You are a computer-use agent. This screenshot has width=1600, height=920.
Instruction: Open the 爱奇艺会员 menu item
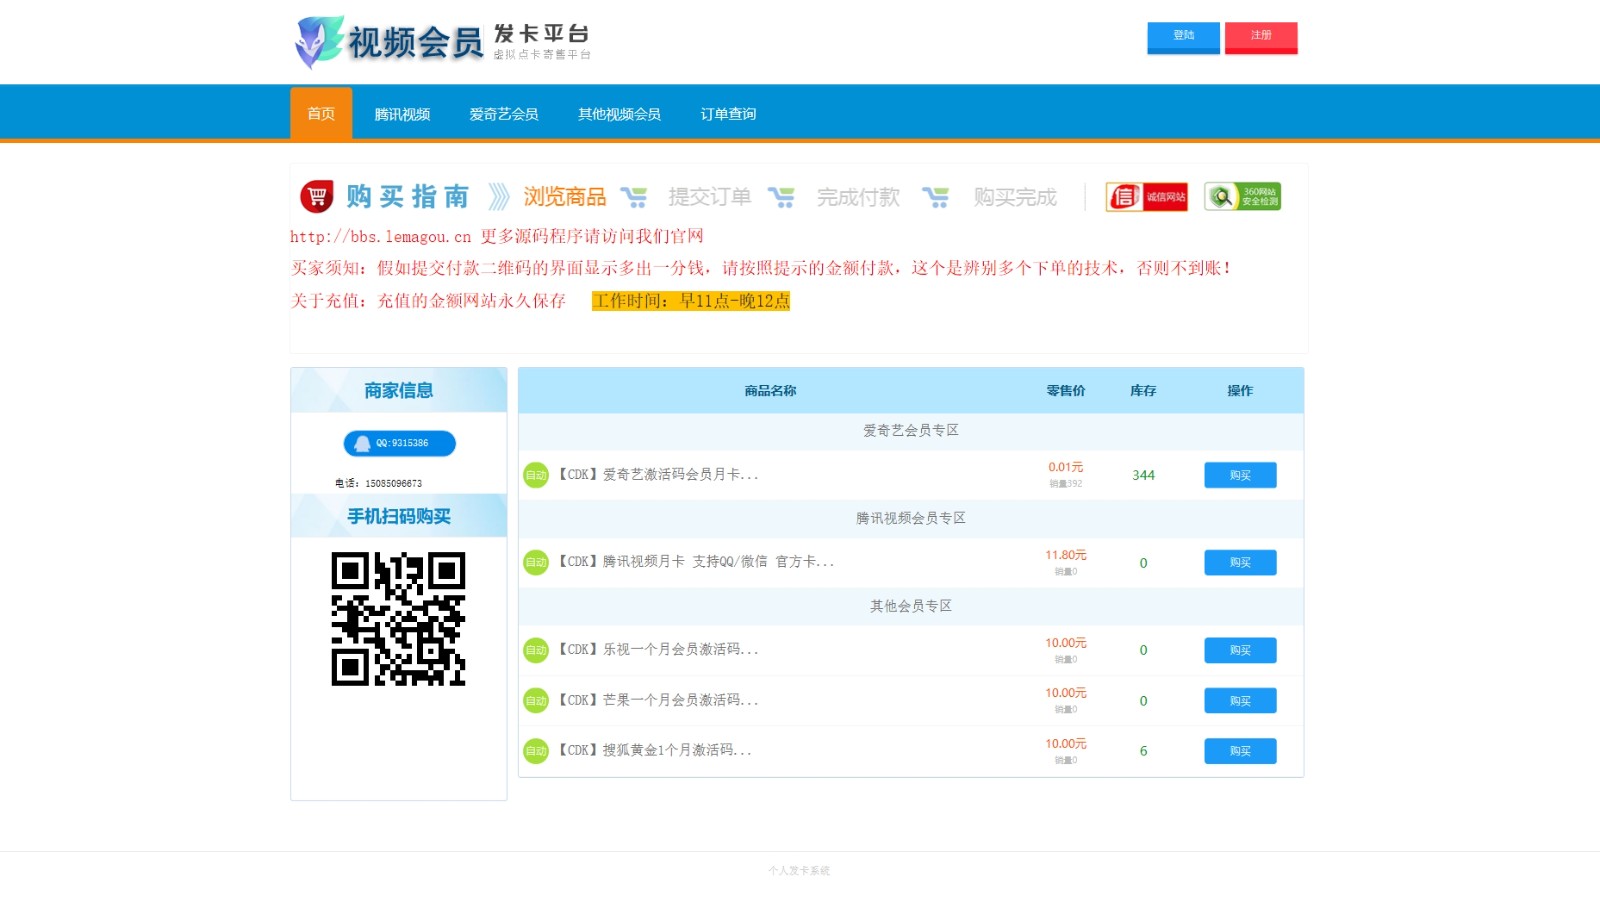504,114
